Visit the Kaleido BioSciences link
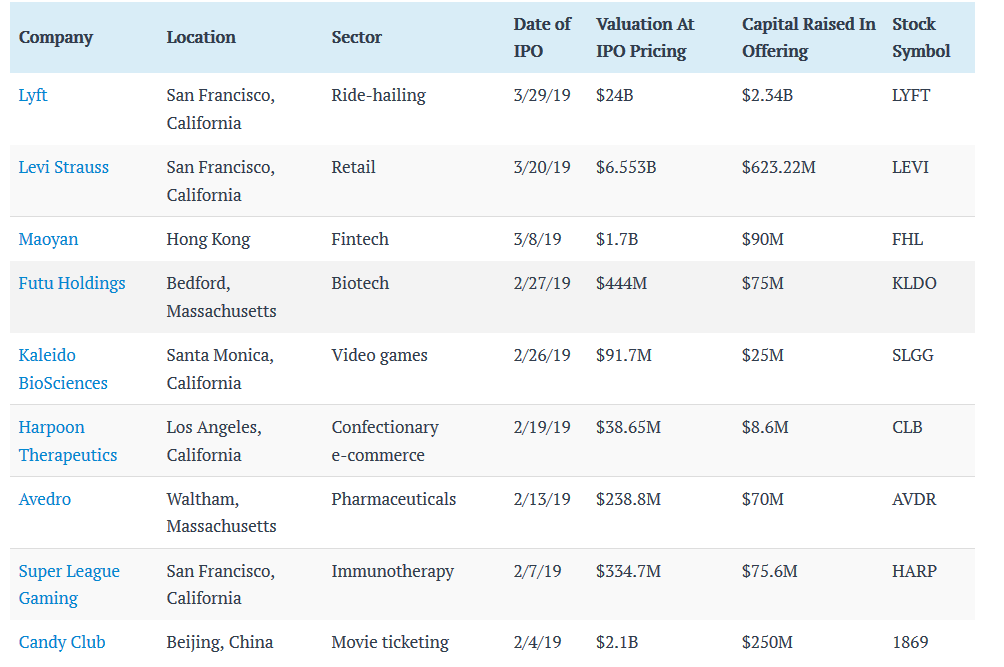The width and height of the screenshot is (1004, 667). click(x=63, y=369)
